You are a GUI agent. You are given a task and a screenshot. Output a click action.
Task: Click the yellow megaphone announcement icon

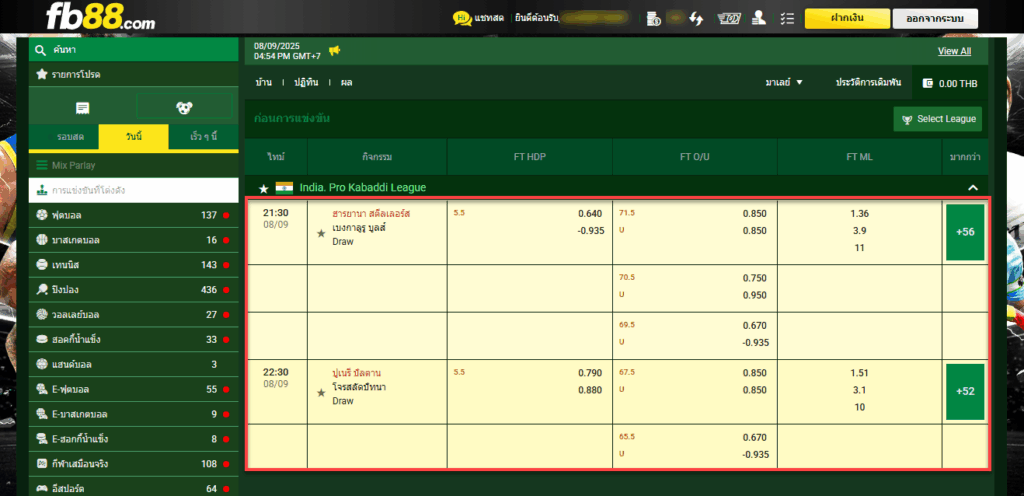pos(334,51)
